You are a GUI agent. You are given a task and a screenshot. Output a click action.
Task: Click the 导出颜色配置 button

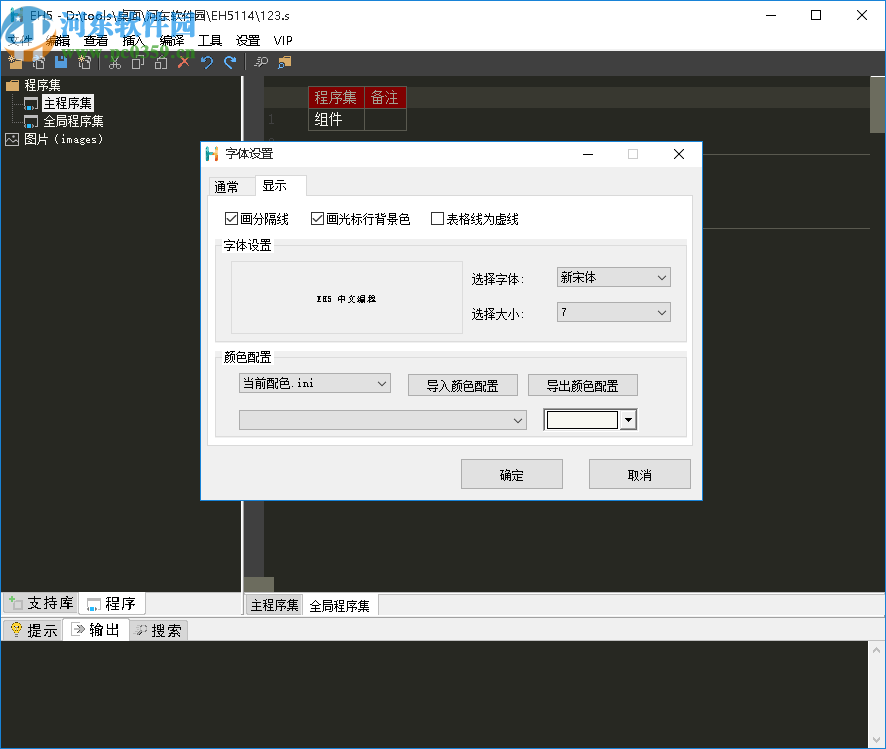point(583,384)
